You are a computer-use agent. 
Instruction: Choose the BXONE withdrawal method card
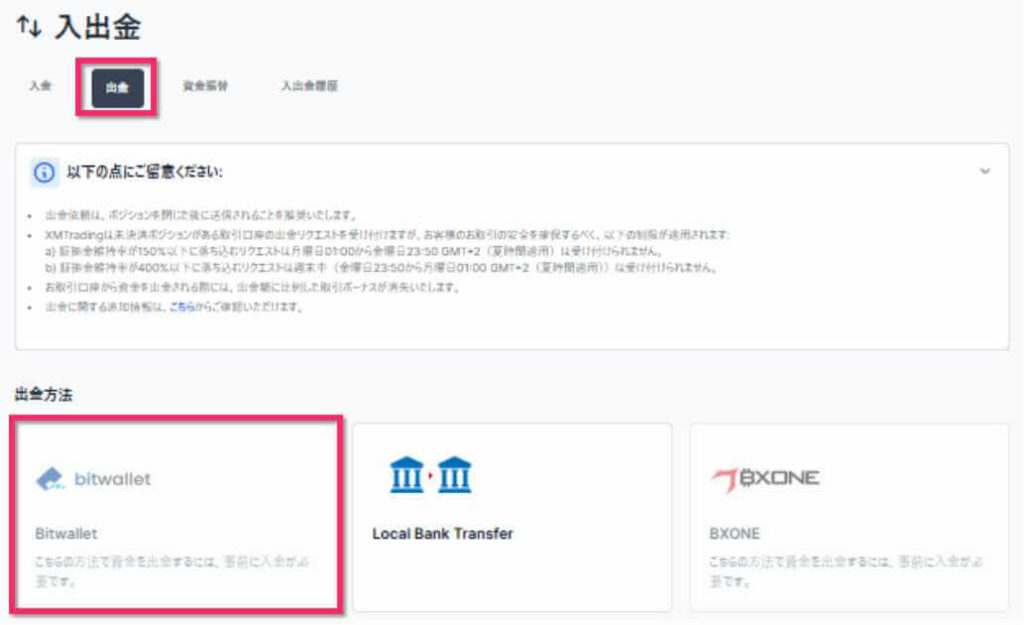pos(848,515)
